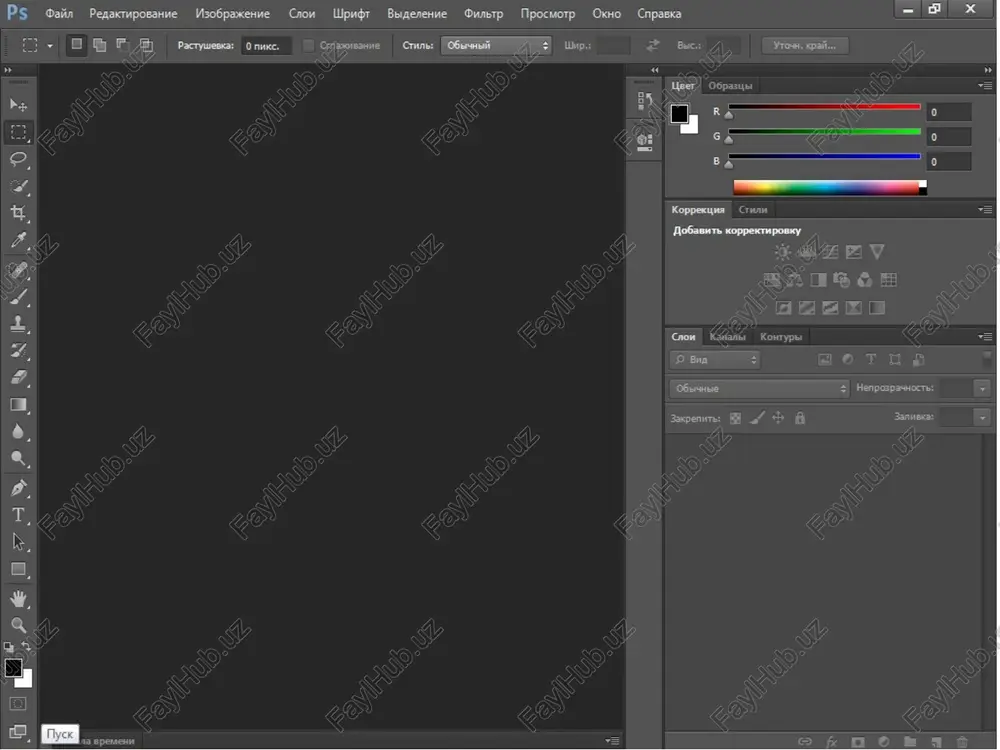Open the Непрозрачность dropdown arrow
The image size is (1000, 750).
click(x=982, y=388)
